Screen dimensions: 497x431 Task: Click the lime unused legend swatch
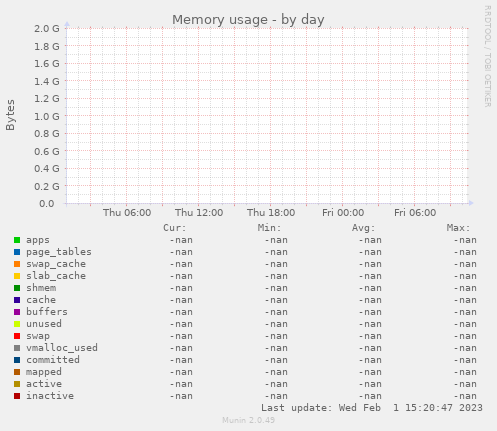point(17,324)
